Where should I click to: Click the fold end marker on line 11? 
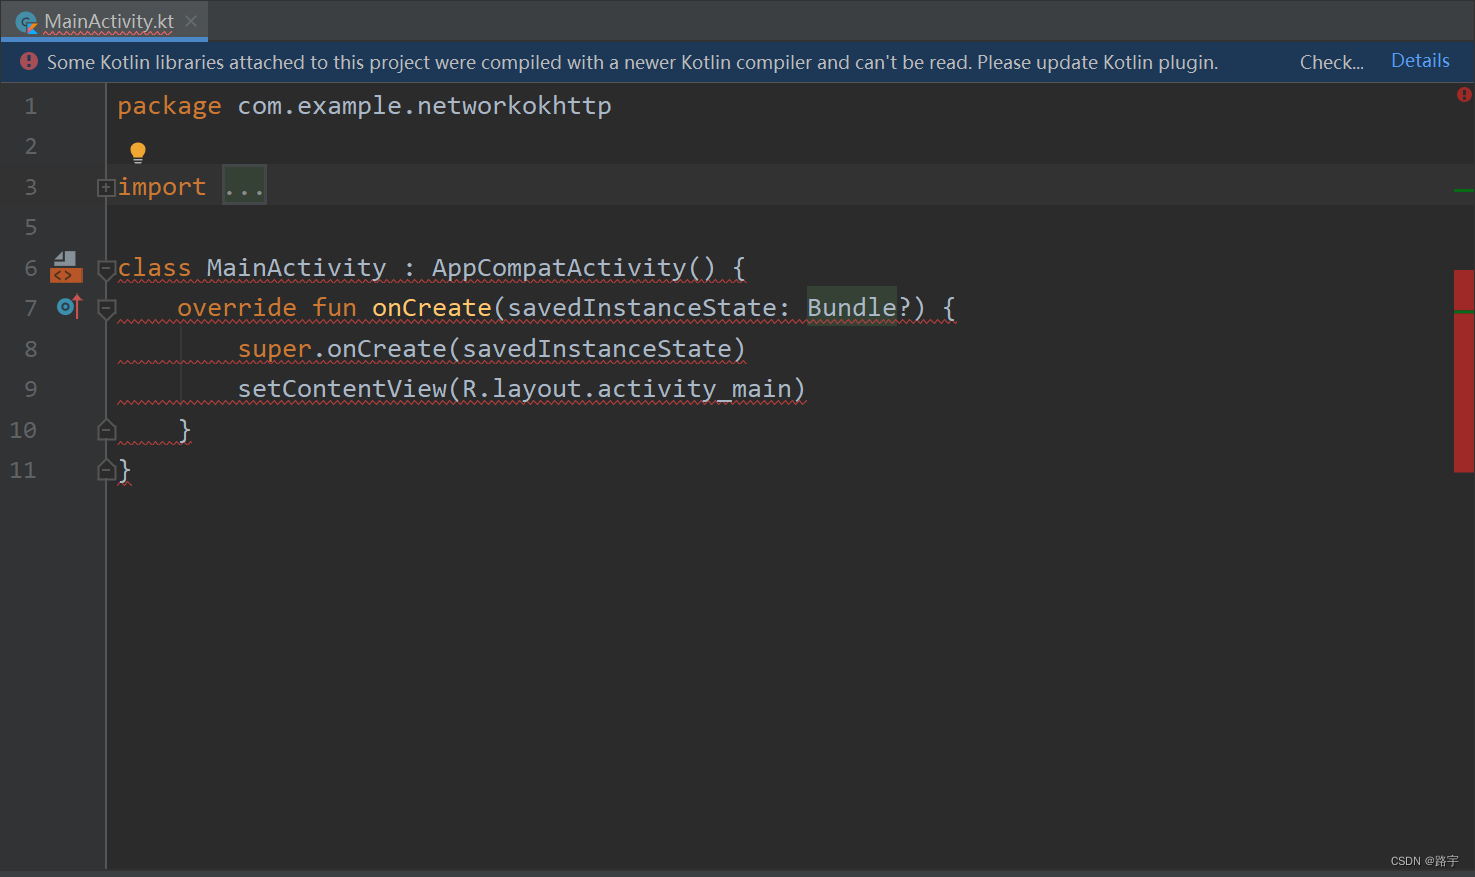click(106, 470)
